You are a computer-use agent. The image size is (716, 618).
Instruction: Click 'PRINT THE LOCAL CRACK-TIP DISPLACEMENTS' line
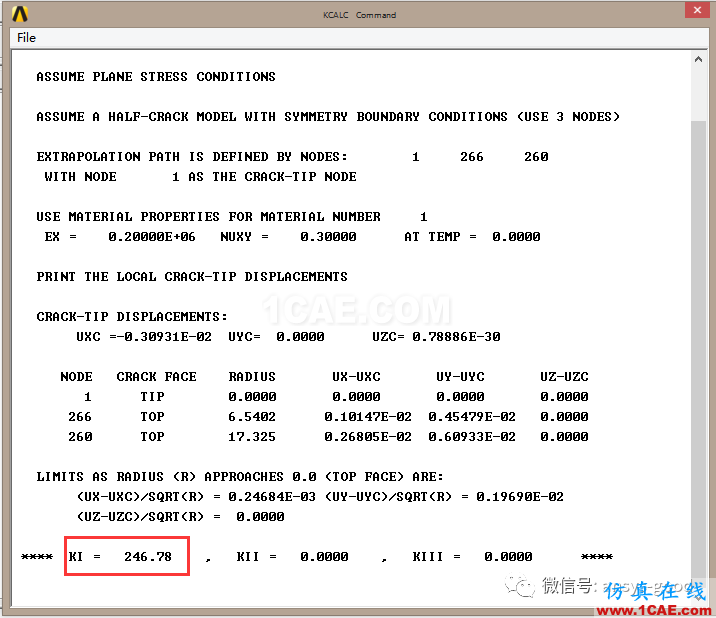pyautogui.click(x=192, y=277)
